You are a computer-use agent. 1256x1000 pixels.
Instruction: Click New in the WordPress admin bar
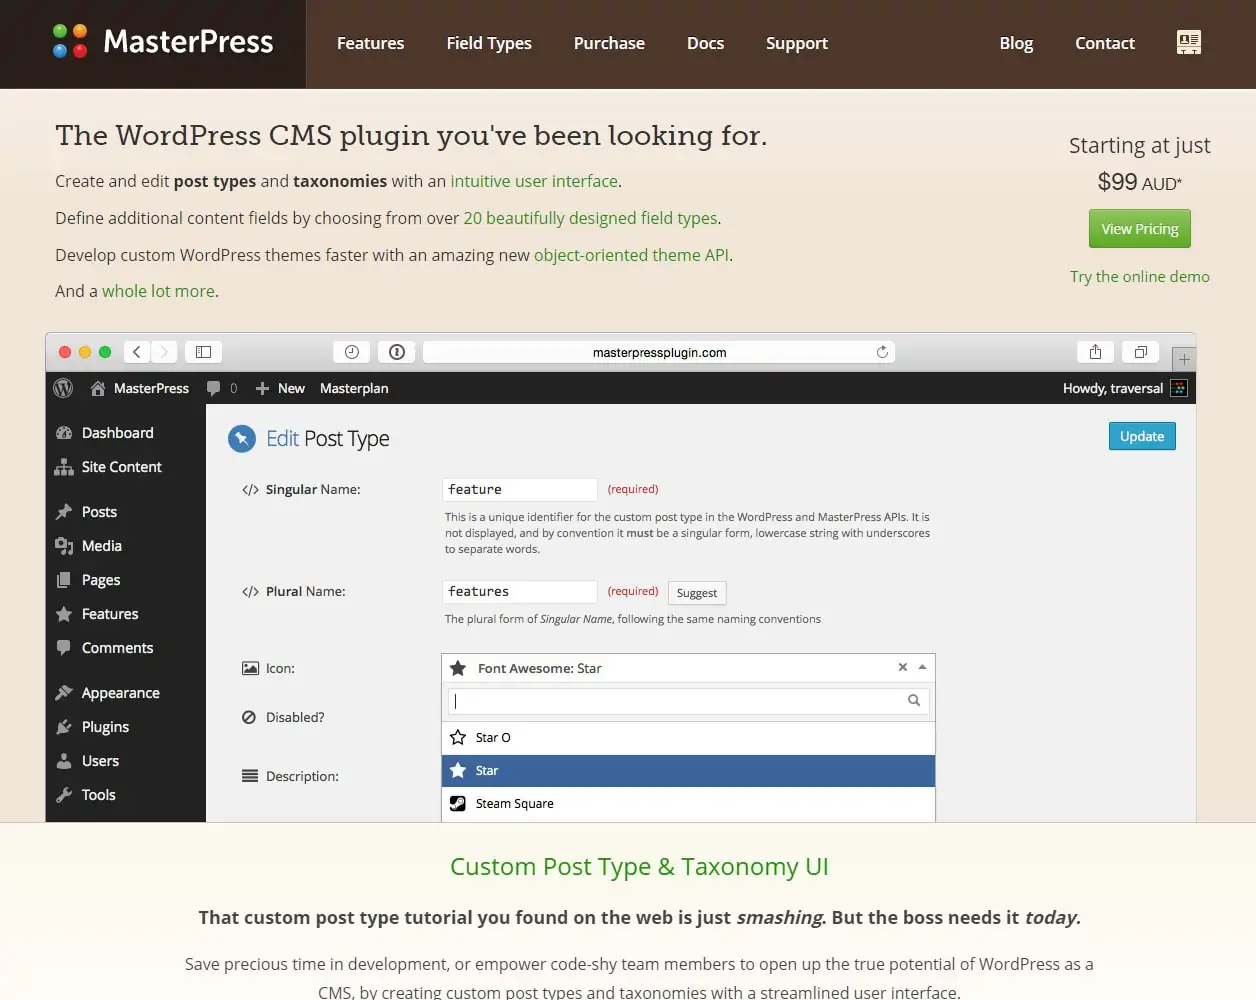[x=280, y=388]
